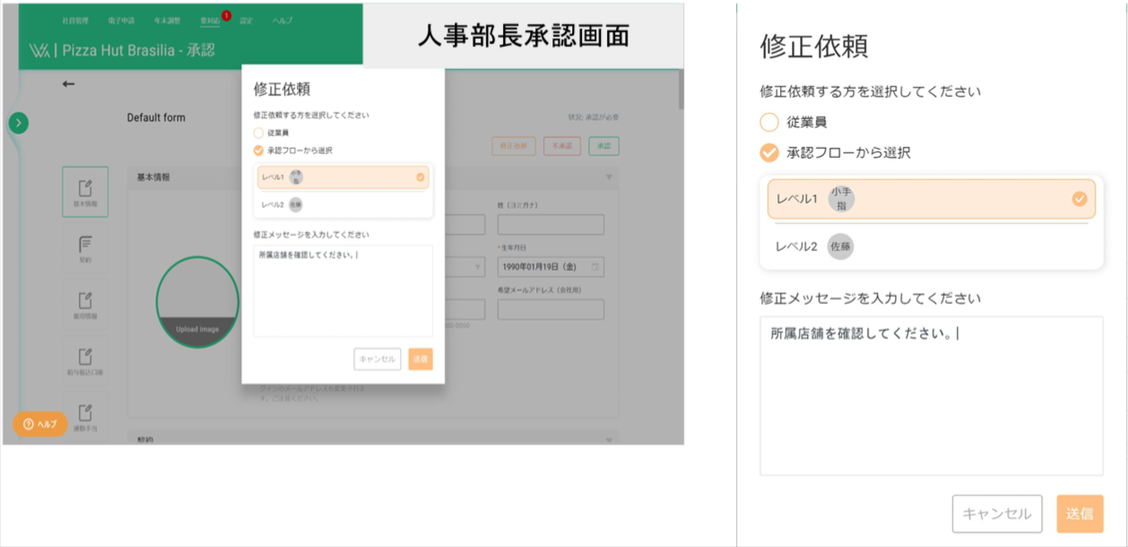Open the 給与振込口座 sidebar icon

point(85,361)
